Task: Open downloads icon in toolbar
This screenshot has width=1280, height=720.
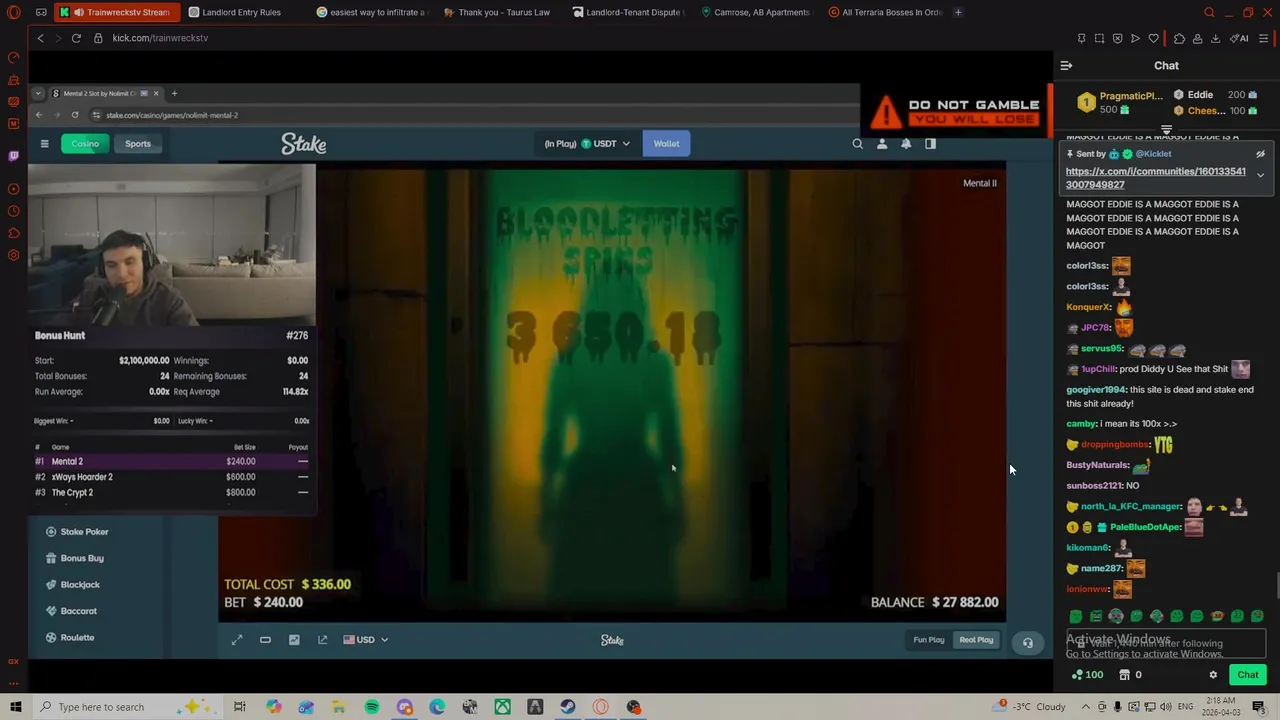Action: coord(1215,38)
